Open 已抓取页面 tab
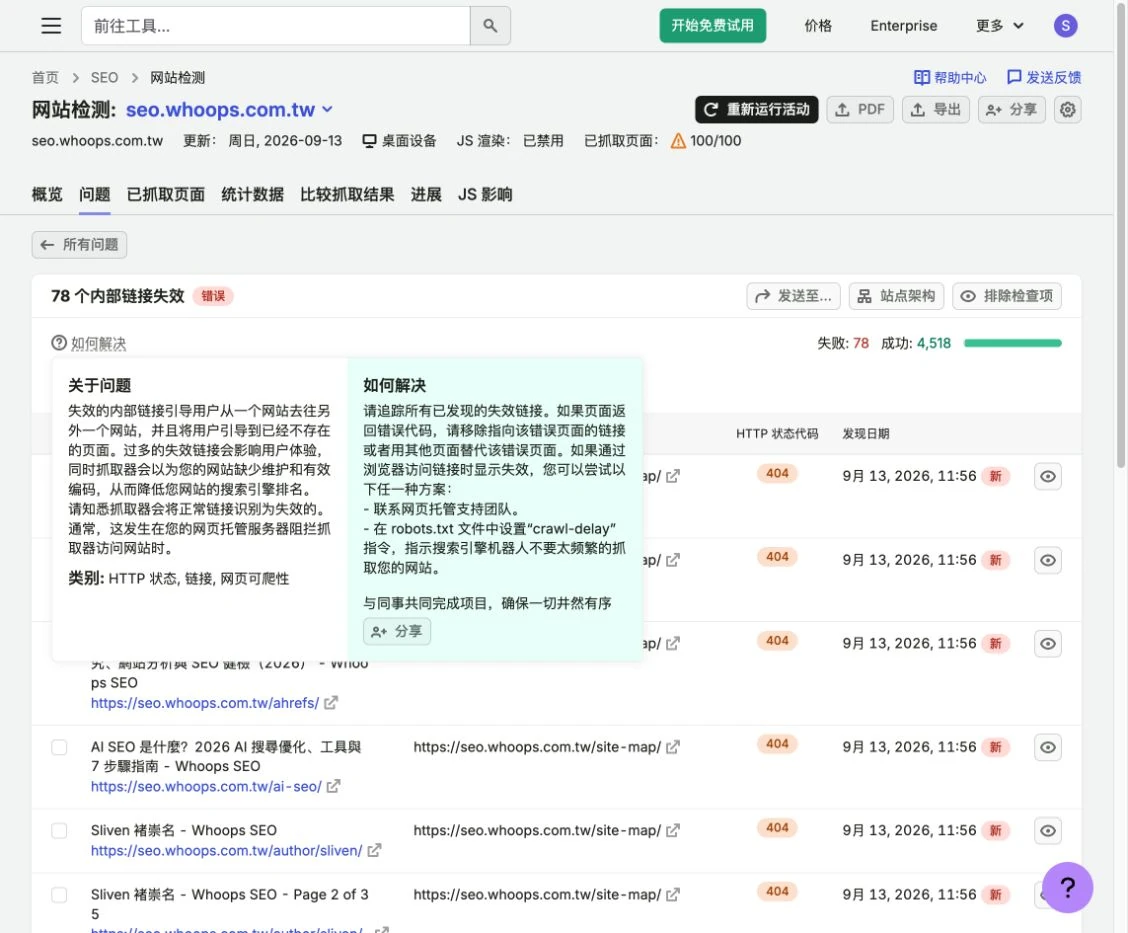1128x933 pixels. coord(165,194)
